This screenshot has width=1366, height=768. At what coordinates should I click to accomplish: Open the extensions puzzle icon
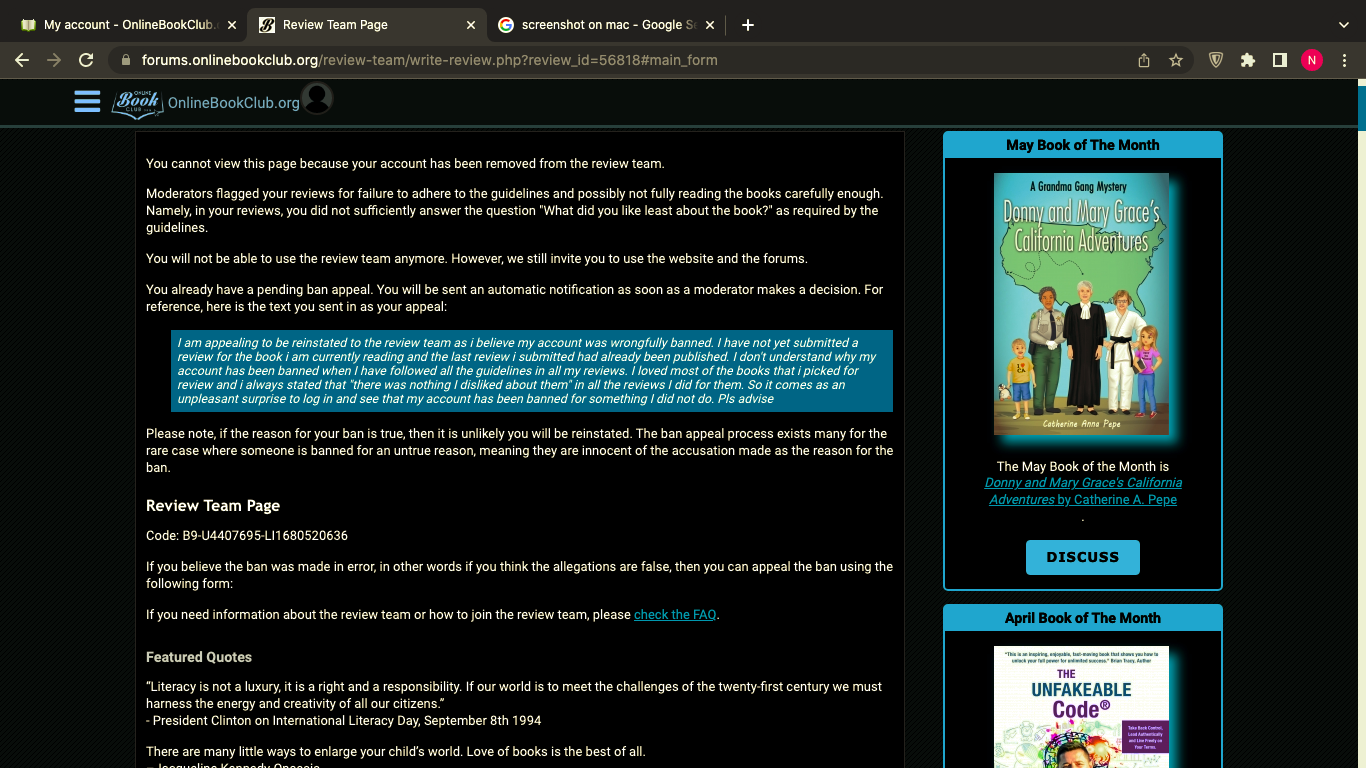(1248, 60)
